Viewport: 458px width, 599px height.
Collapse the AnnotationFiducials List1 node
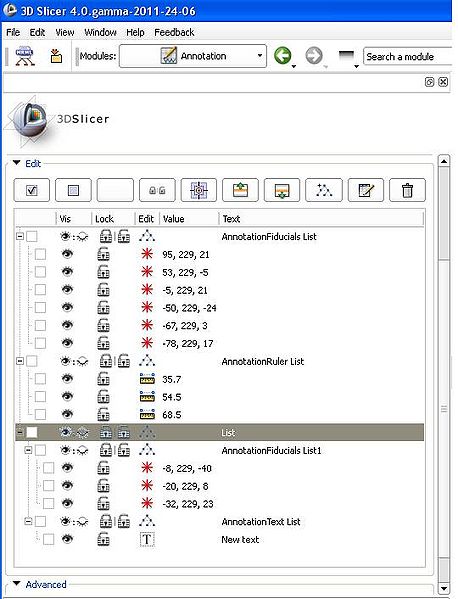(x=28, y=450)
